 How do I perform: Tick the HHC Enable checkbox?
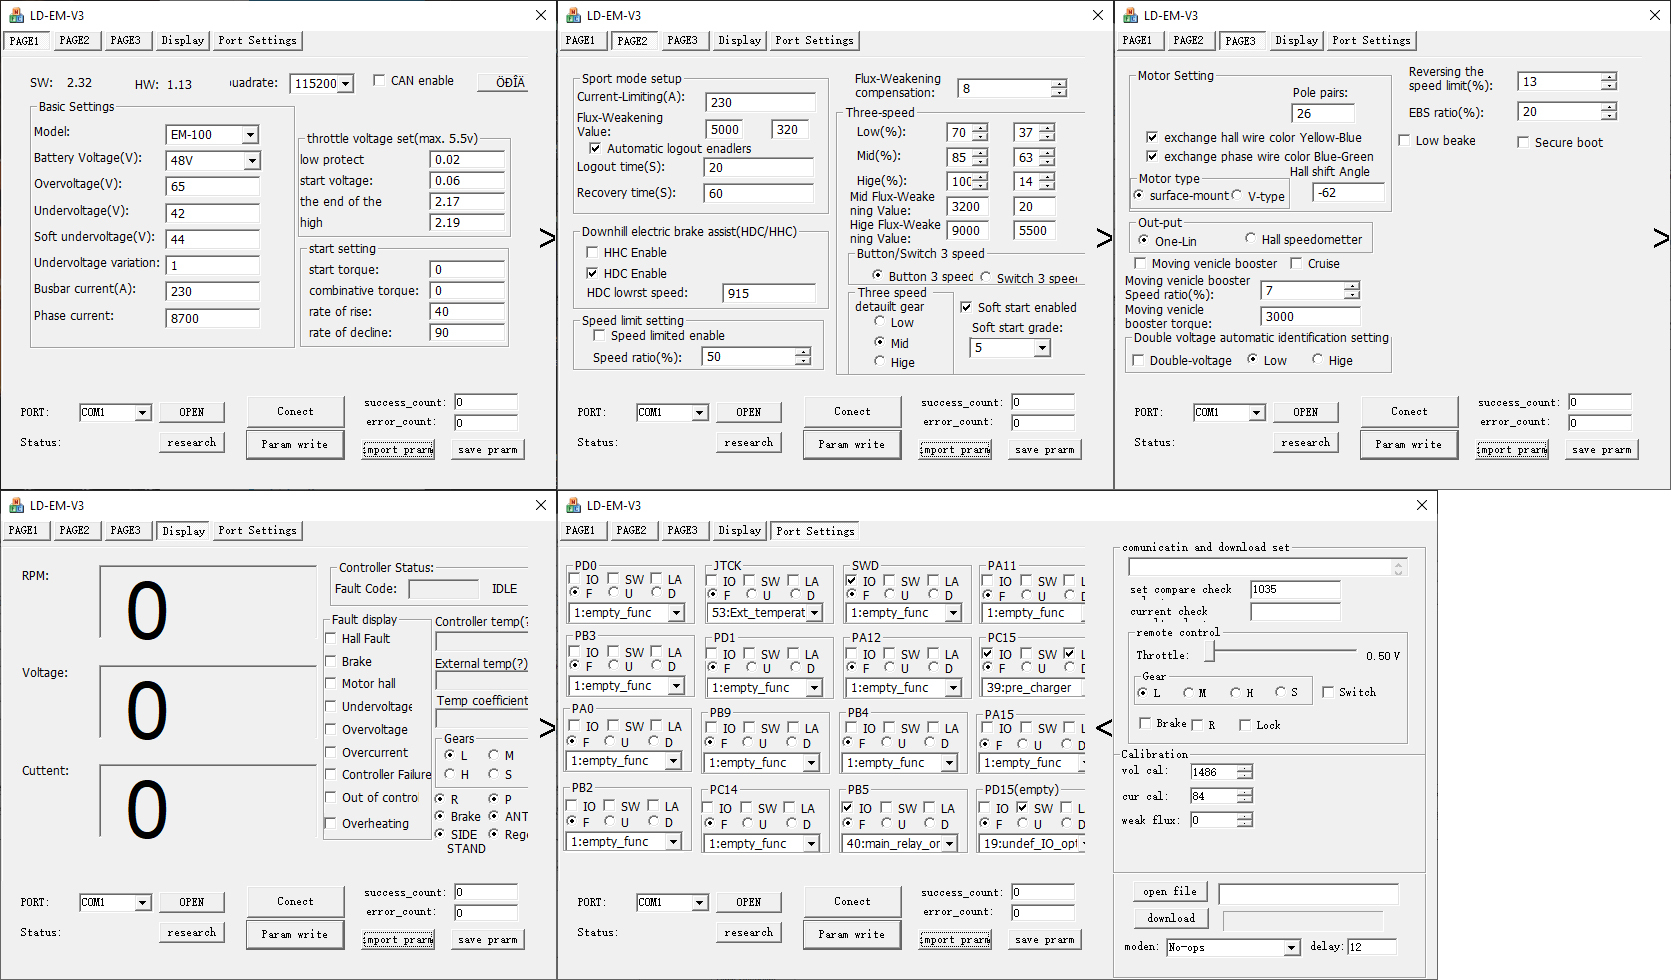point(592,253)
